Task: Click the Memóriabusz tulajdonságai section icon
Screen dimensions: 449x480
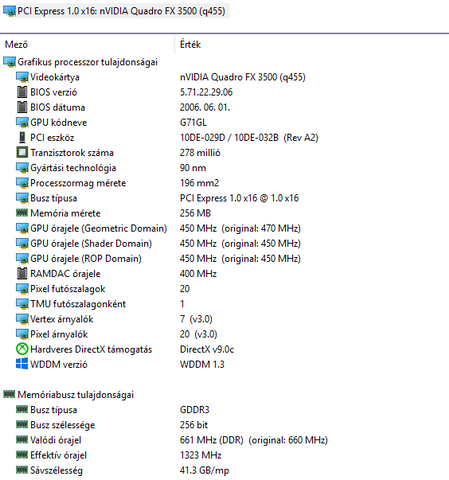Action: tap(9, 394)
